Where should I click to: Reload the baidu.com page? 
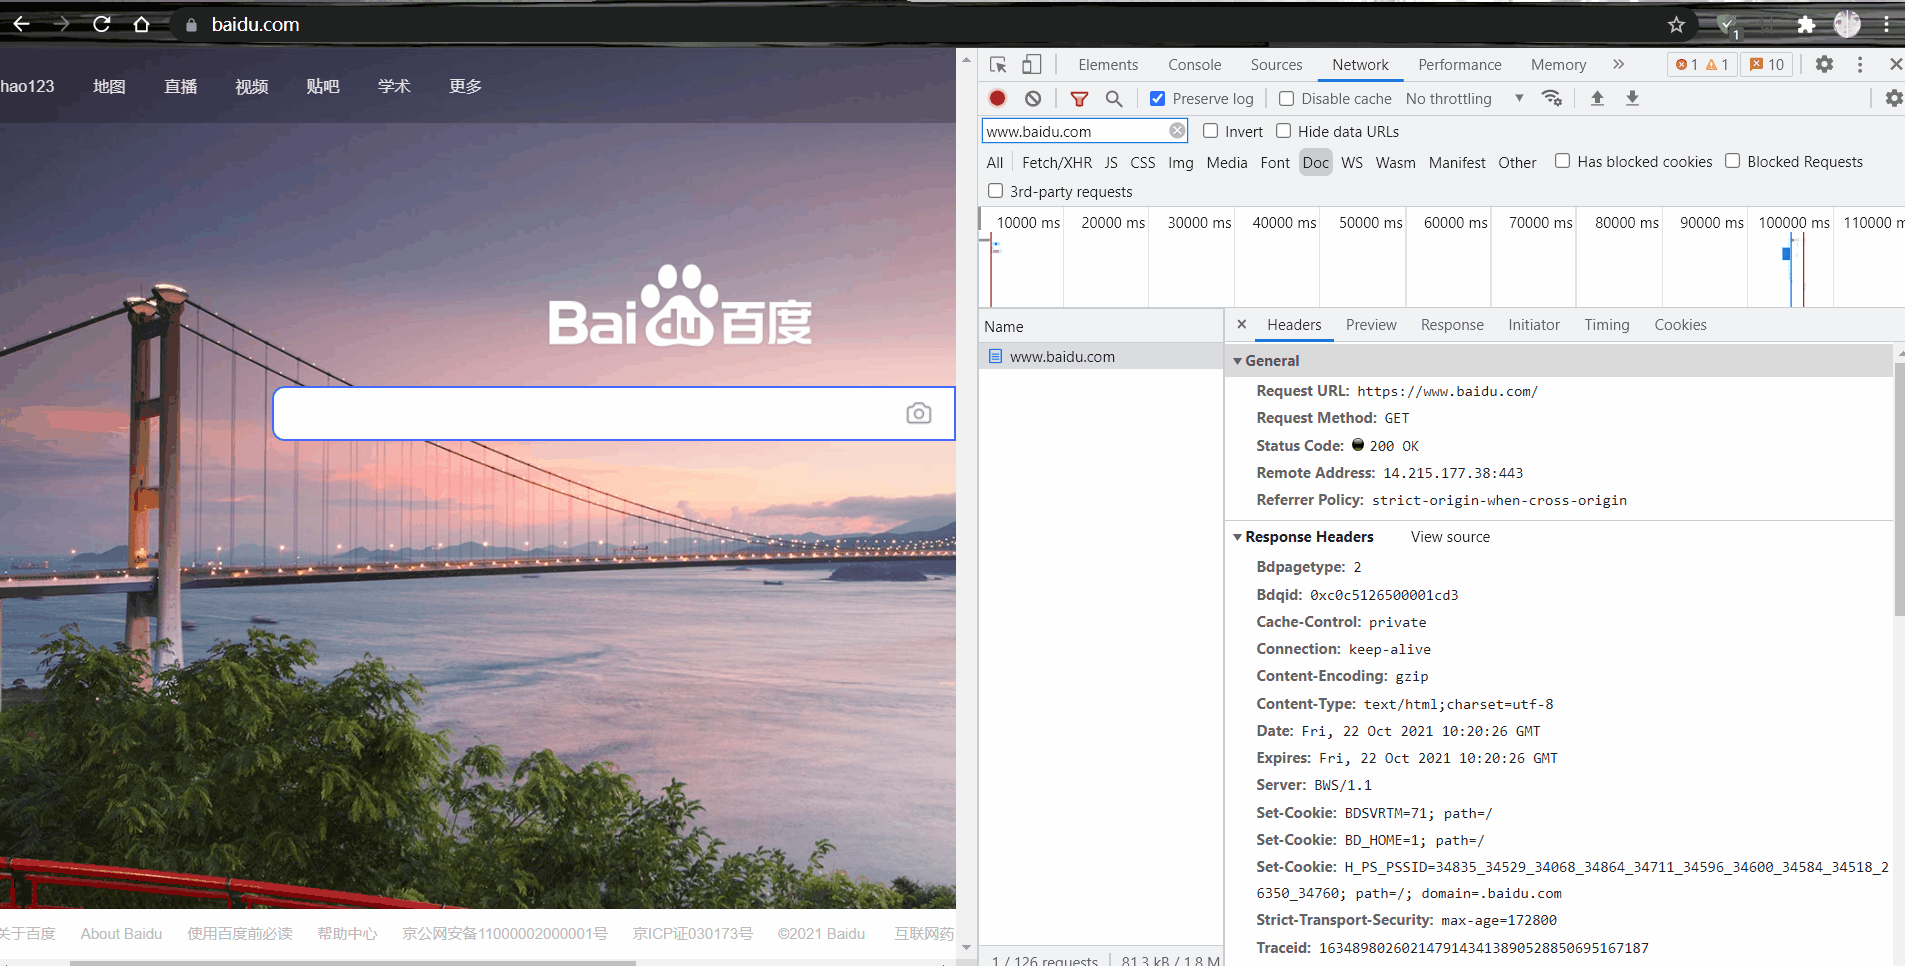click(x=101, y=24)
